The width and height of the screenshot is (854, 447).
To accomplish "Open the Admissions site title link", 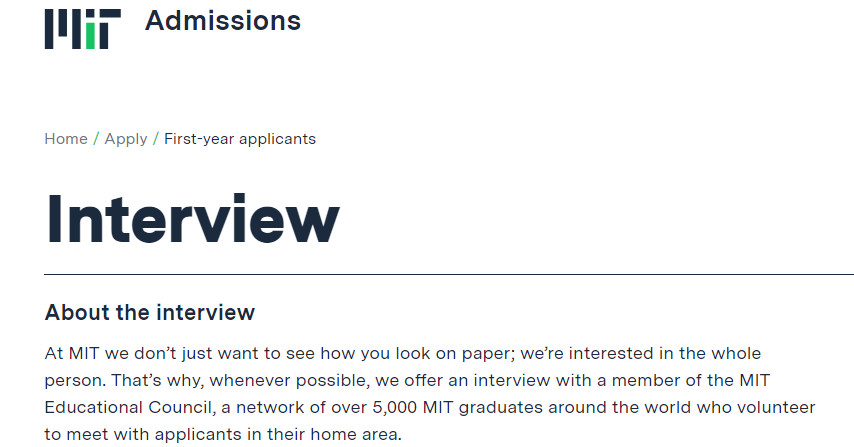I will pos(223,21).
